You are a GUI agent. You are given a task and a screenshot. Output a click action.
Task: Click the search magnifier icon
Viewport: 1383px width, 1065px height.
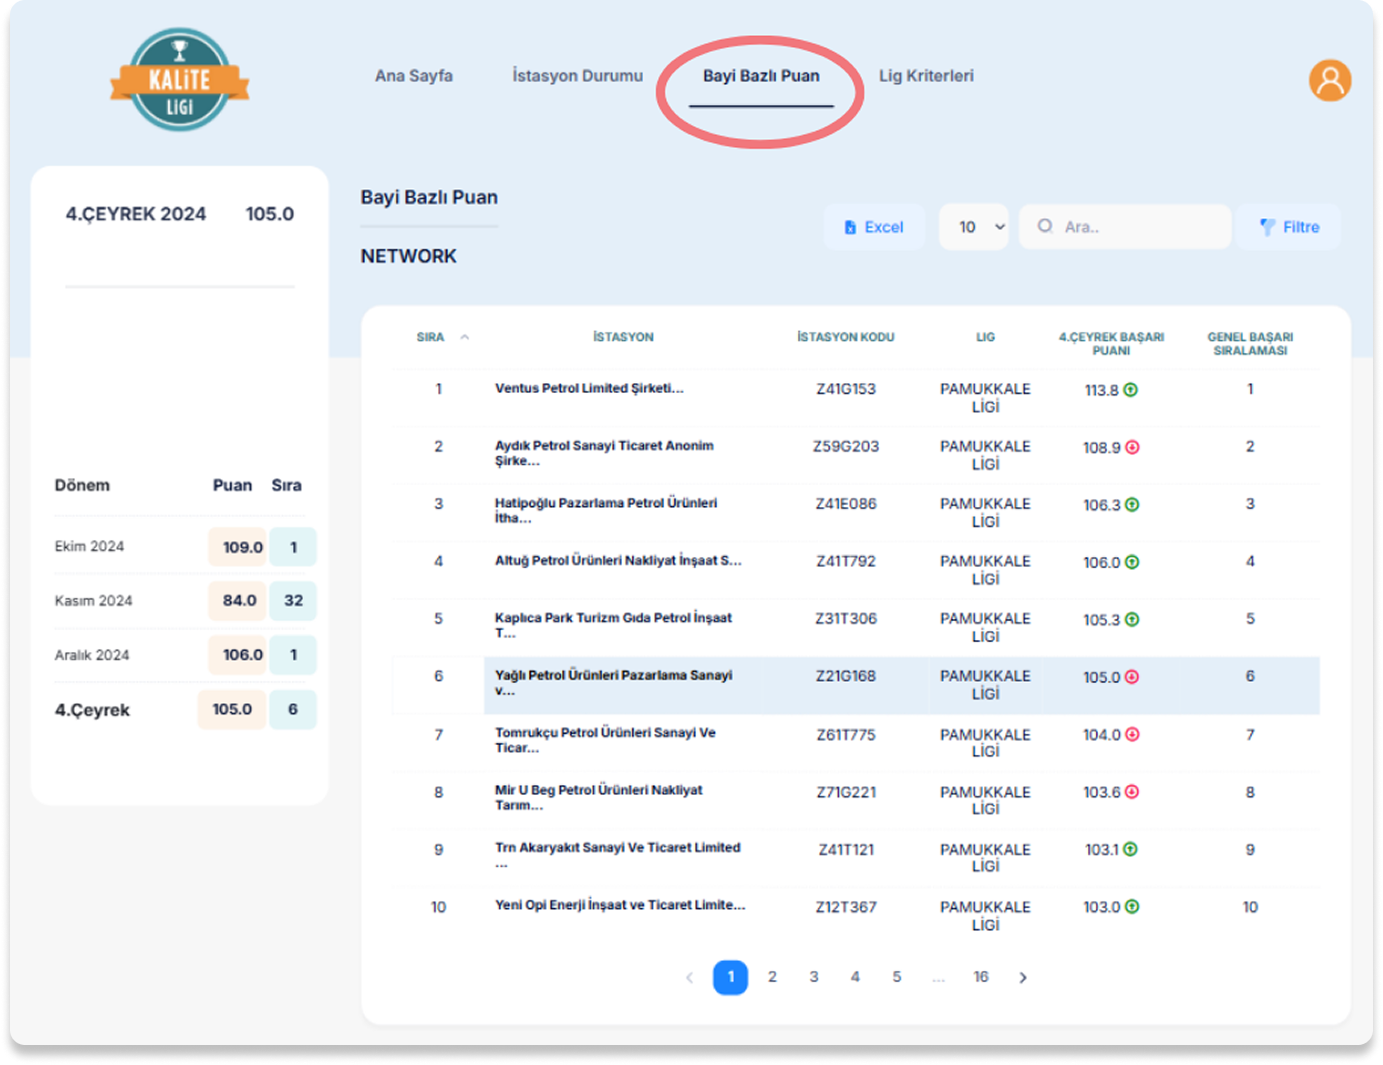coord(1045,227)
